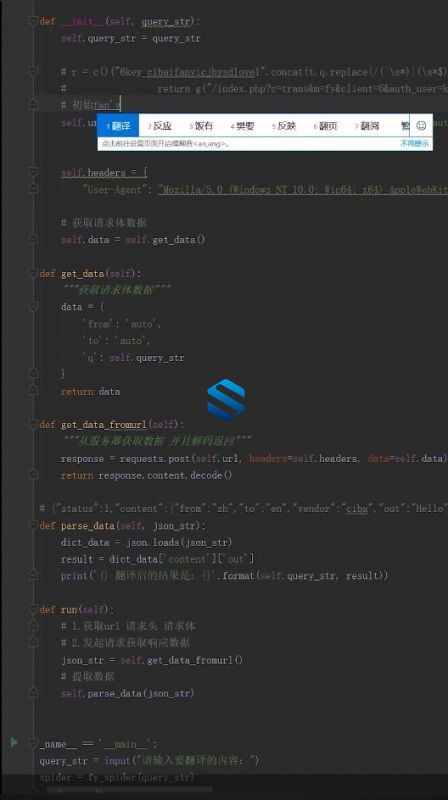448x800 pixels.
Task: Choose IME candidate 6 翻页
Action: pos(326,126)
